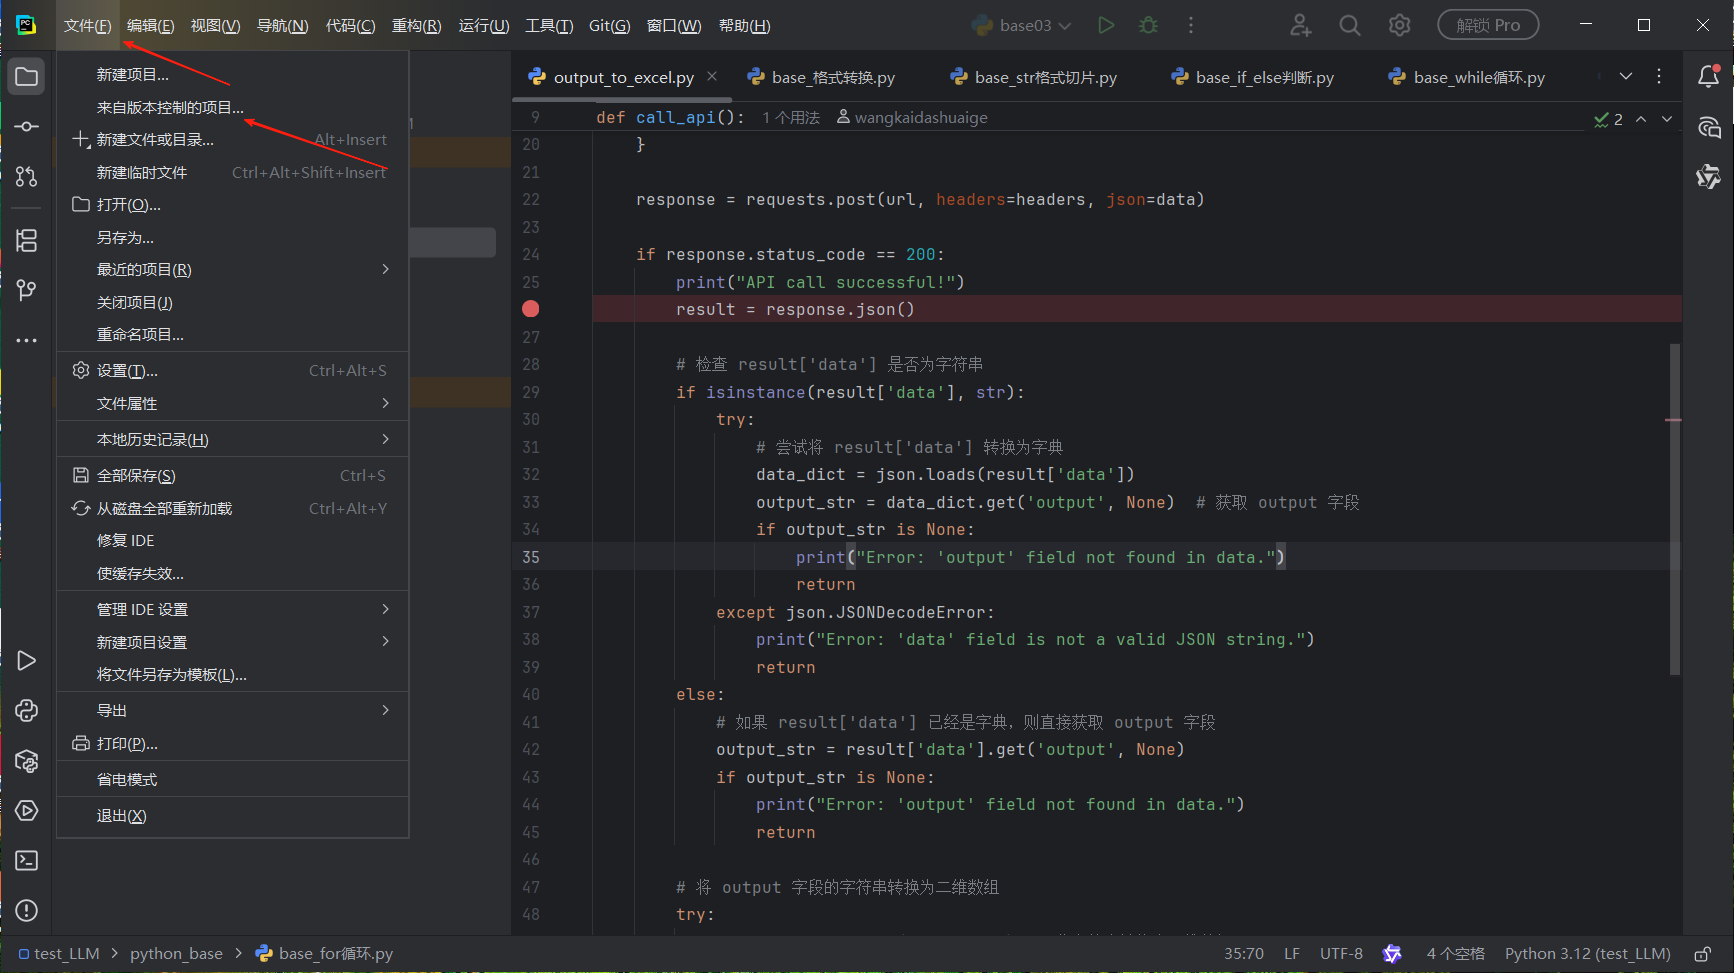Expand the New Projects Setup submenu

tap(232, 643)
